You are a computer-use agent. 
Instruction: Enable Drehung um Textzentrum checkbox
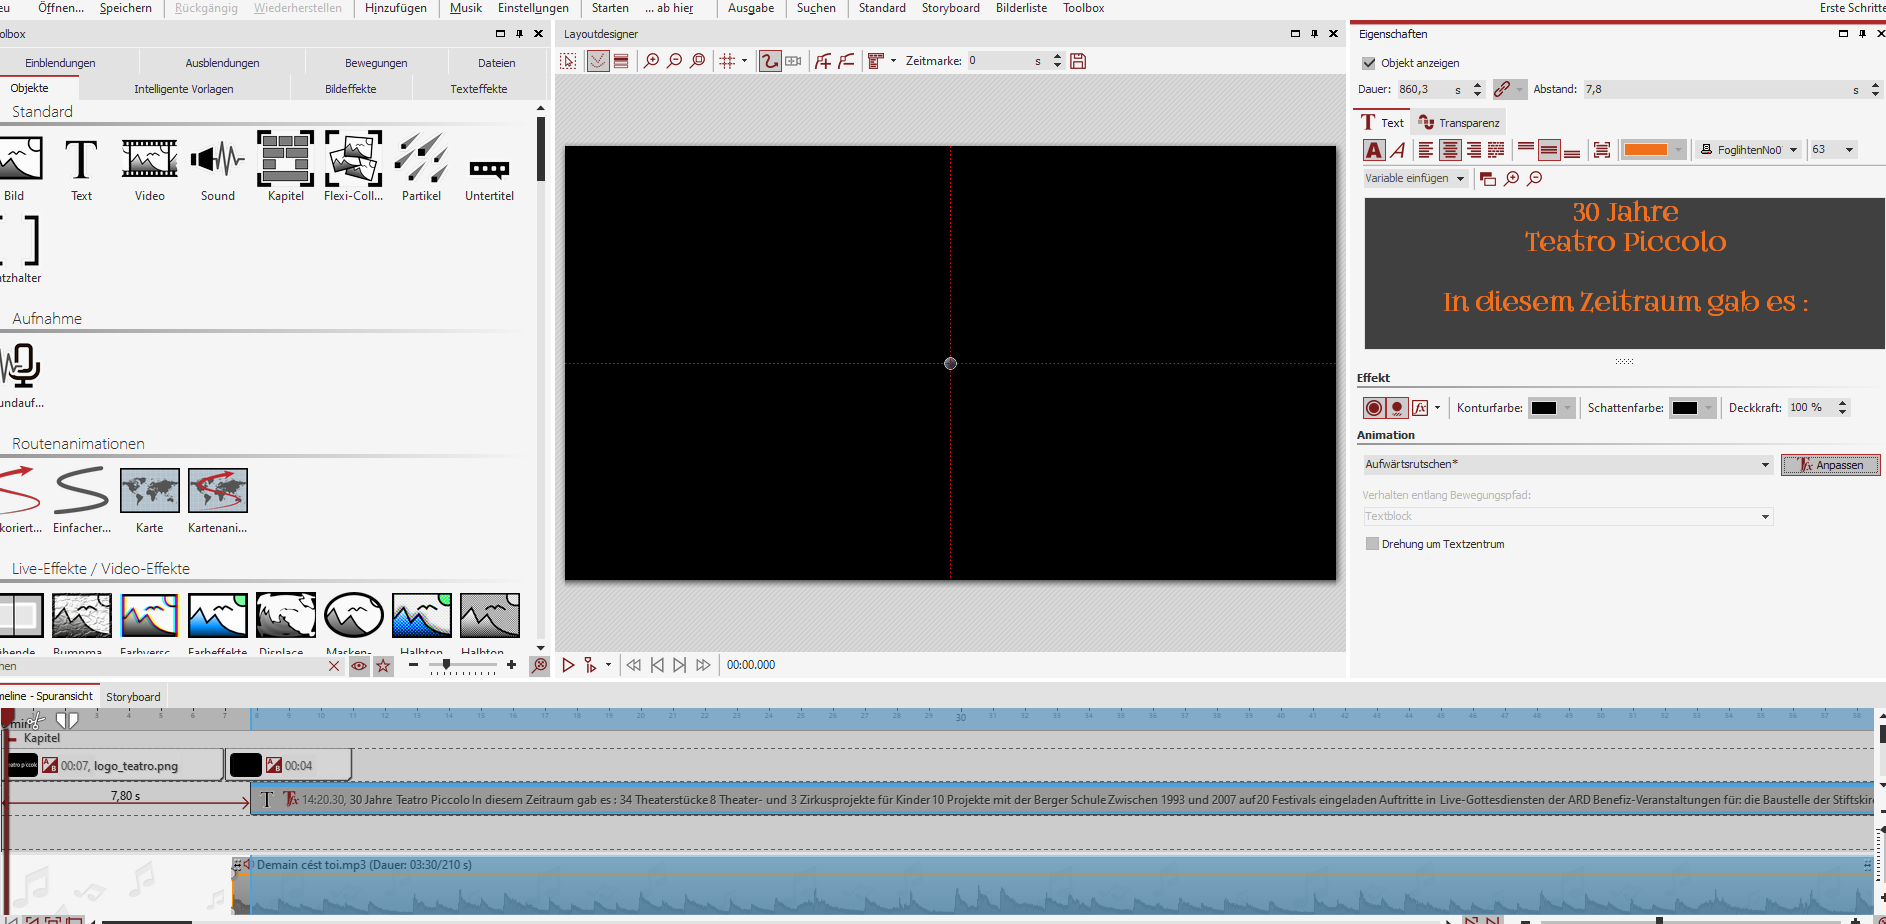[x=1372, y=544]
